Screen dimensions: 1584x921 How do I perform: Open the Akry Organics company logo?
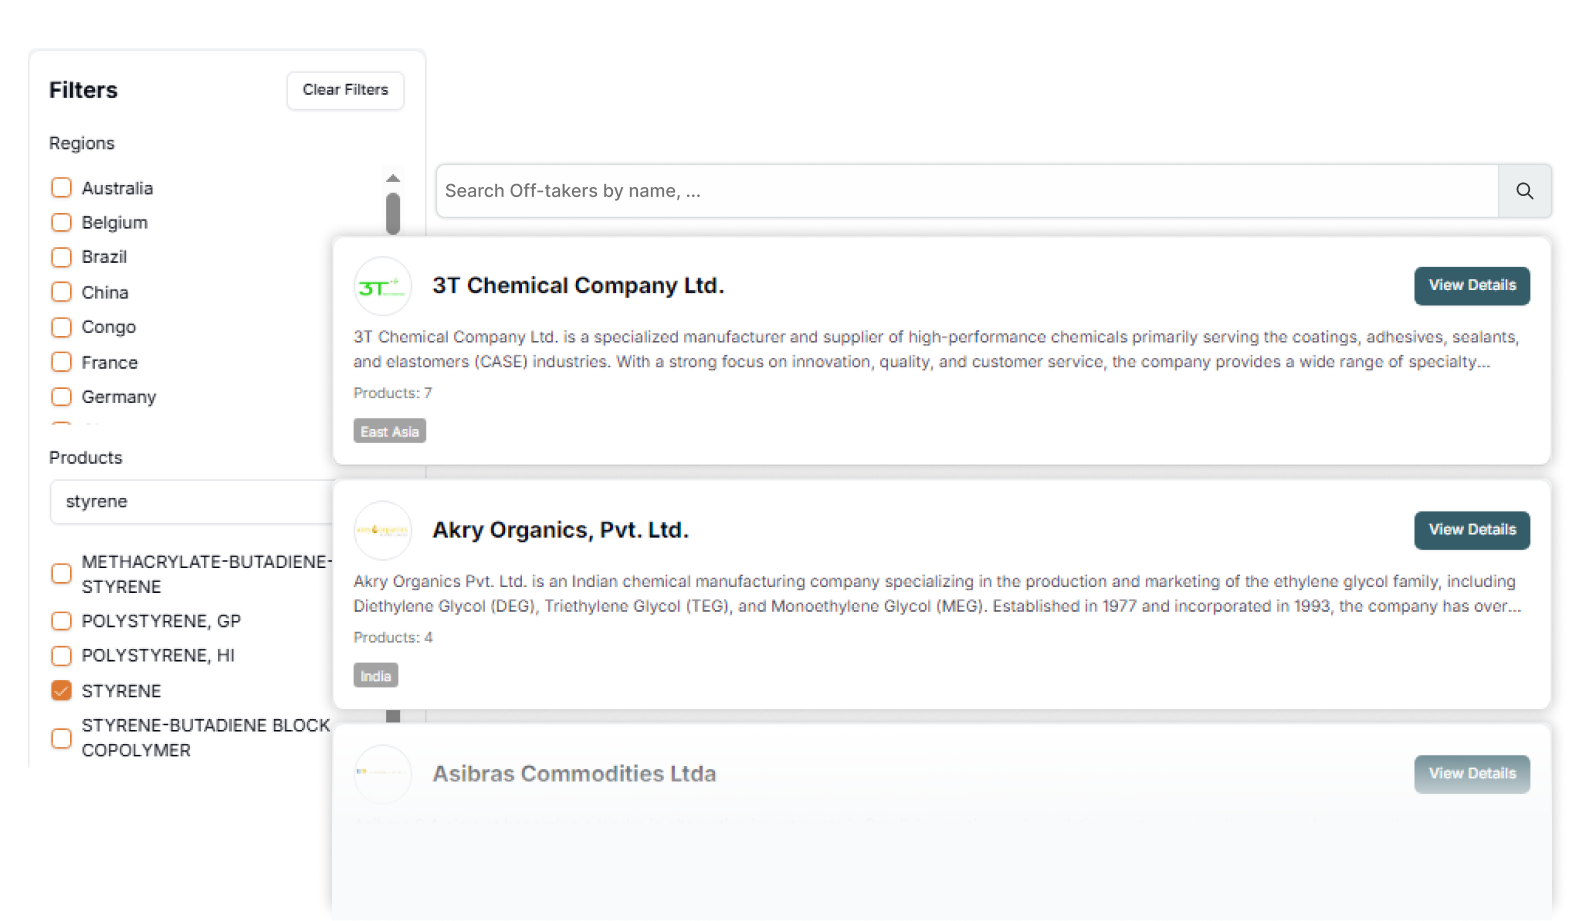[x=382, y=530]
